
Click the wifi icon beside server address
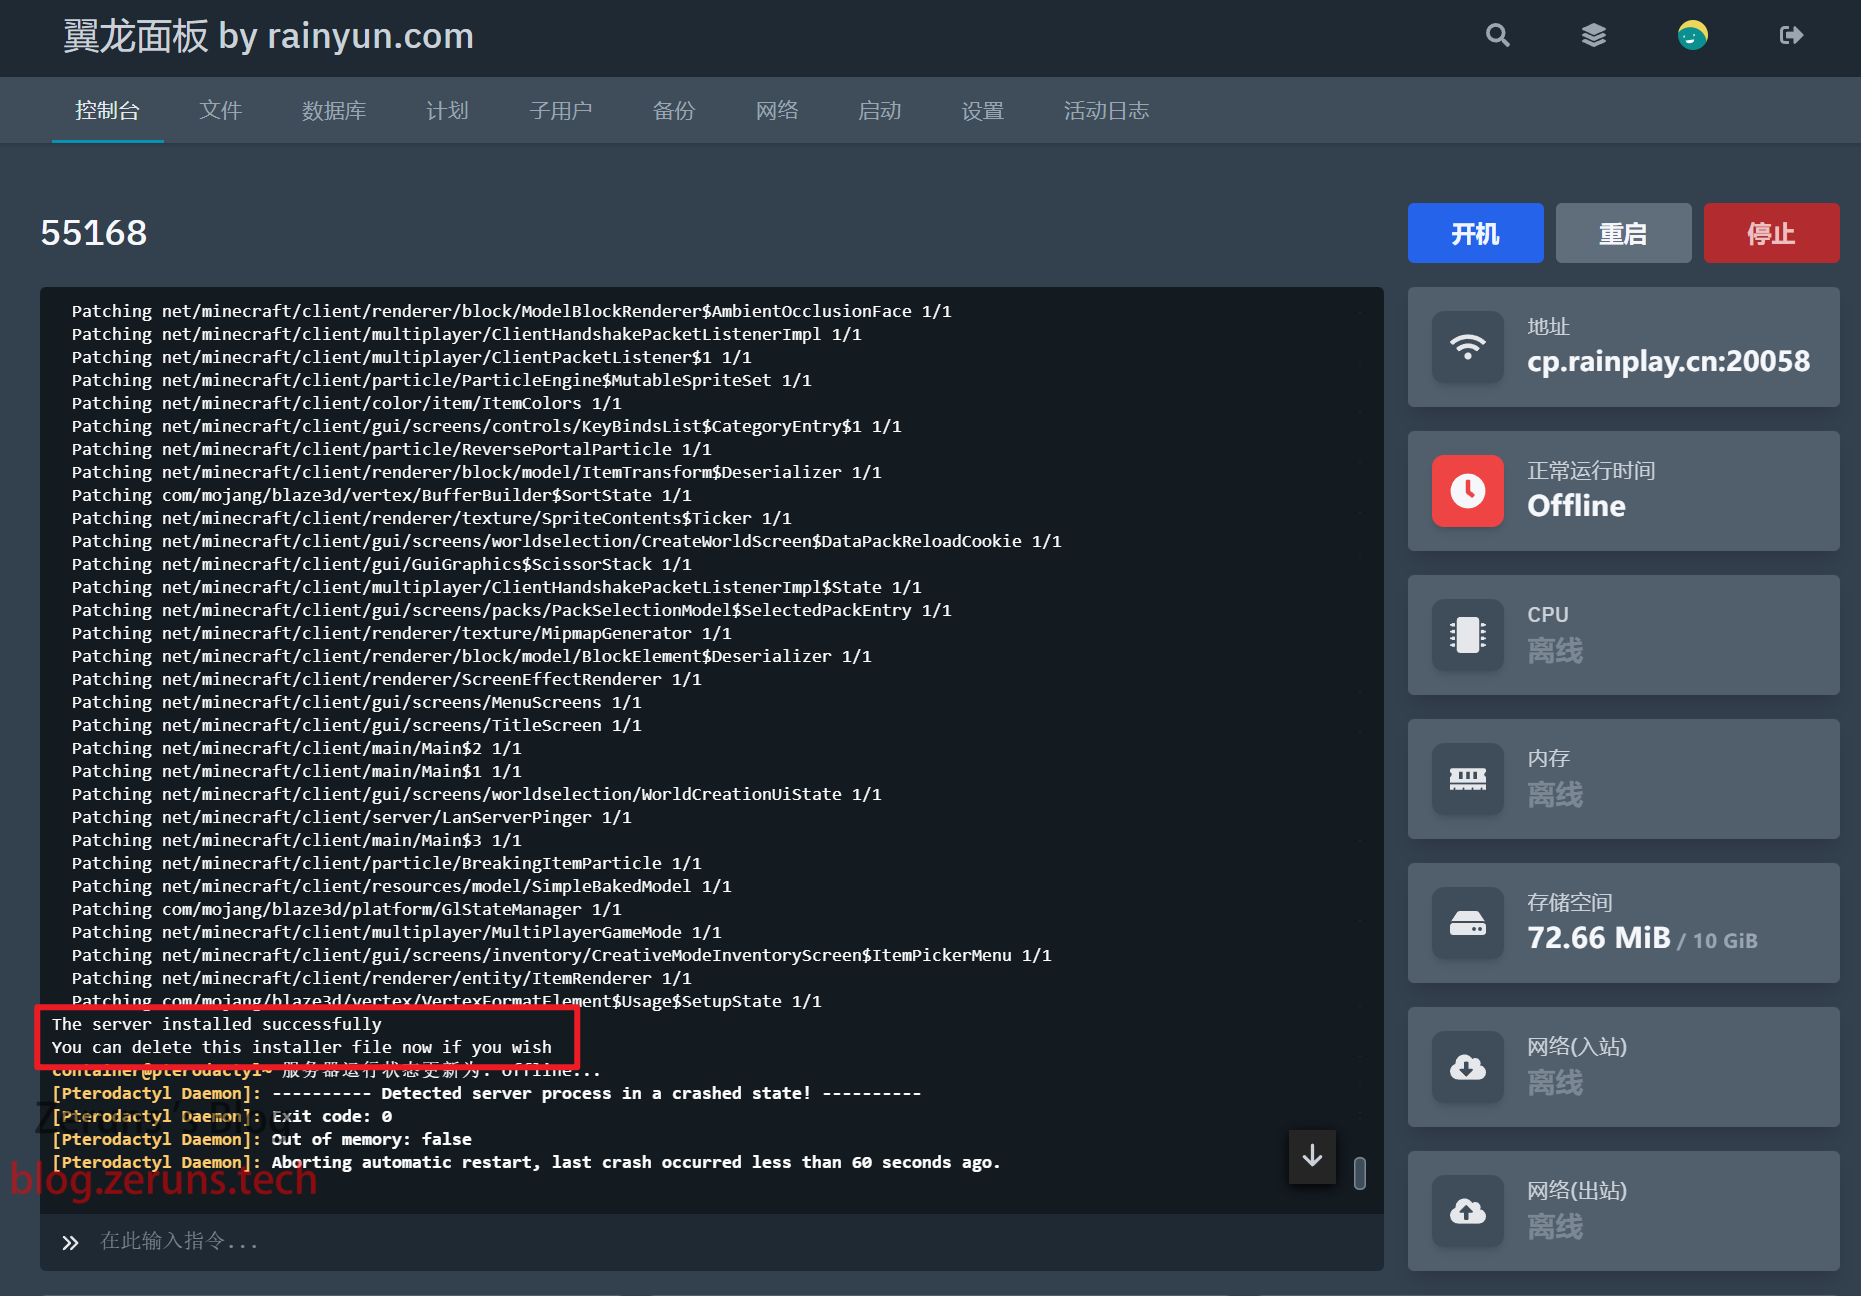click(x=1468, y=347)
